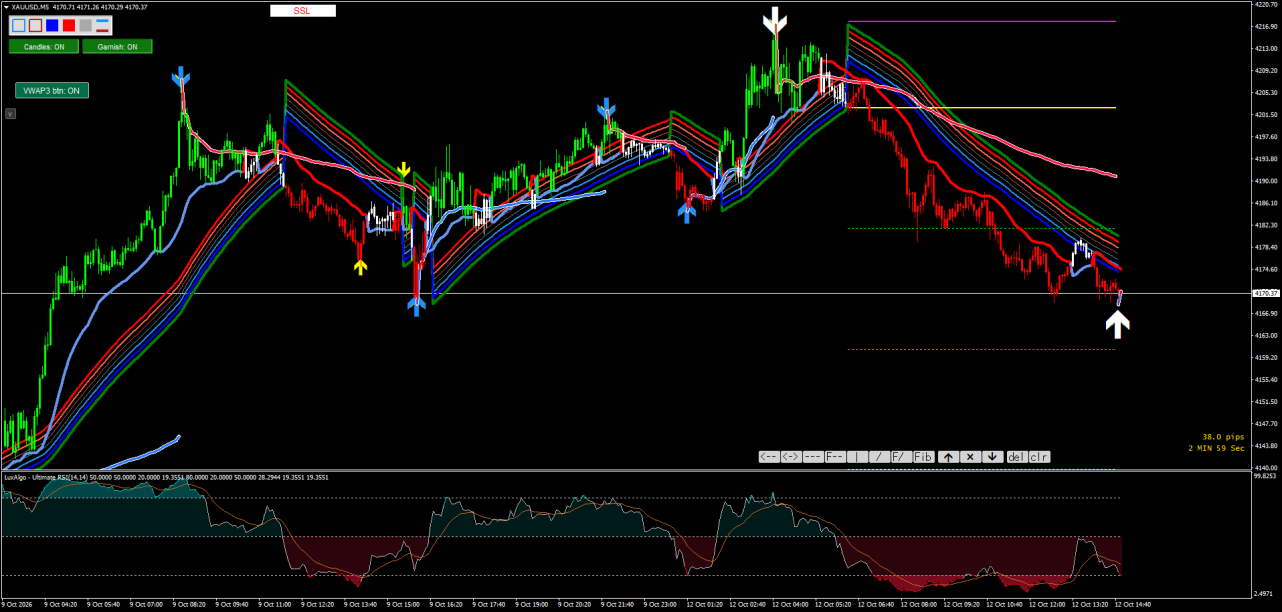Click the "clr" clear drawings button
1282x612 pixels.
1040,457
